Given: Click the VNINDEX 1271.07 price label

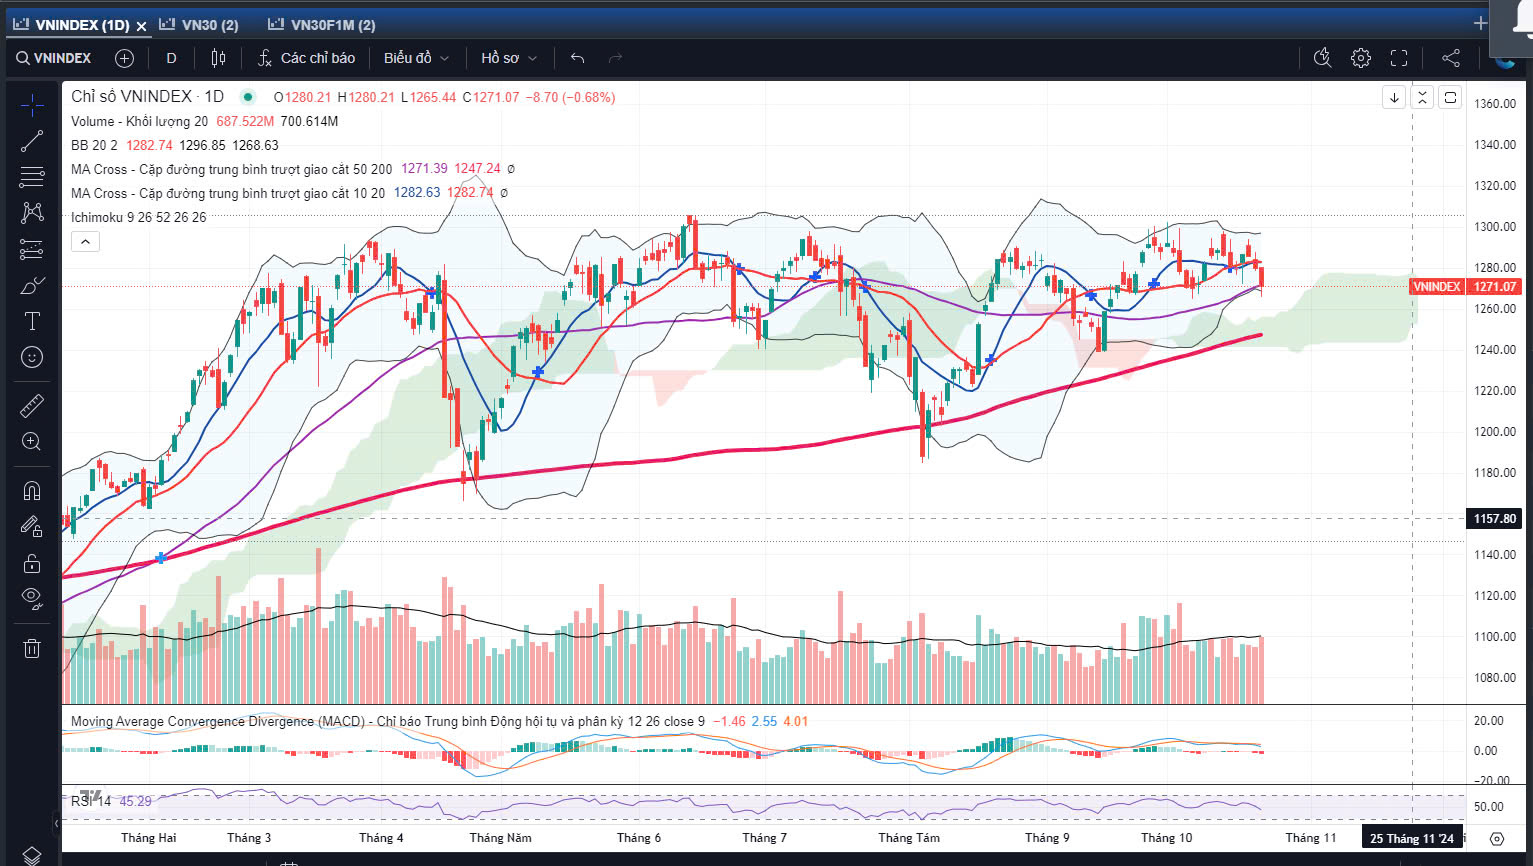Looking at the screenshot, I should tap(1465, 287).
